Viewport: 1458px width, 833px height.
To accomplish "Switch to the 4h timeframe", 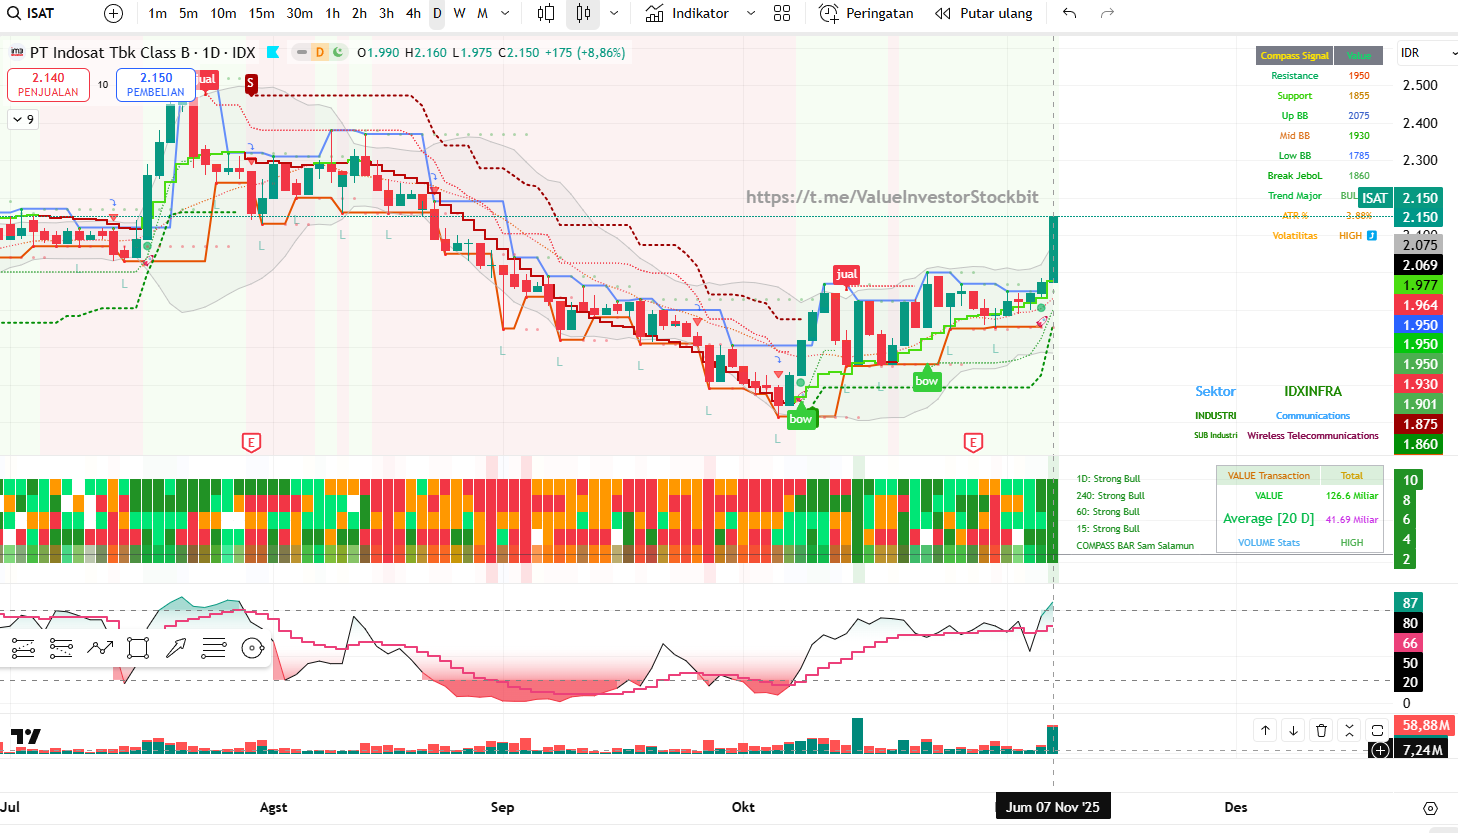I will click(x=414, y=13).
